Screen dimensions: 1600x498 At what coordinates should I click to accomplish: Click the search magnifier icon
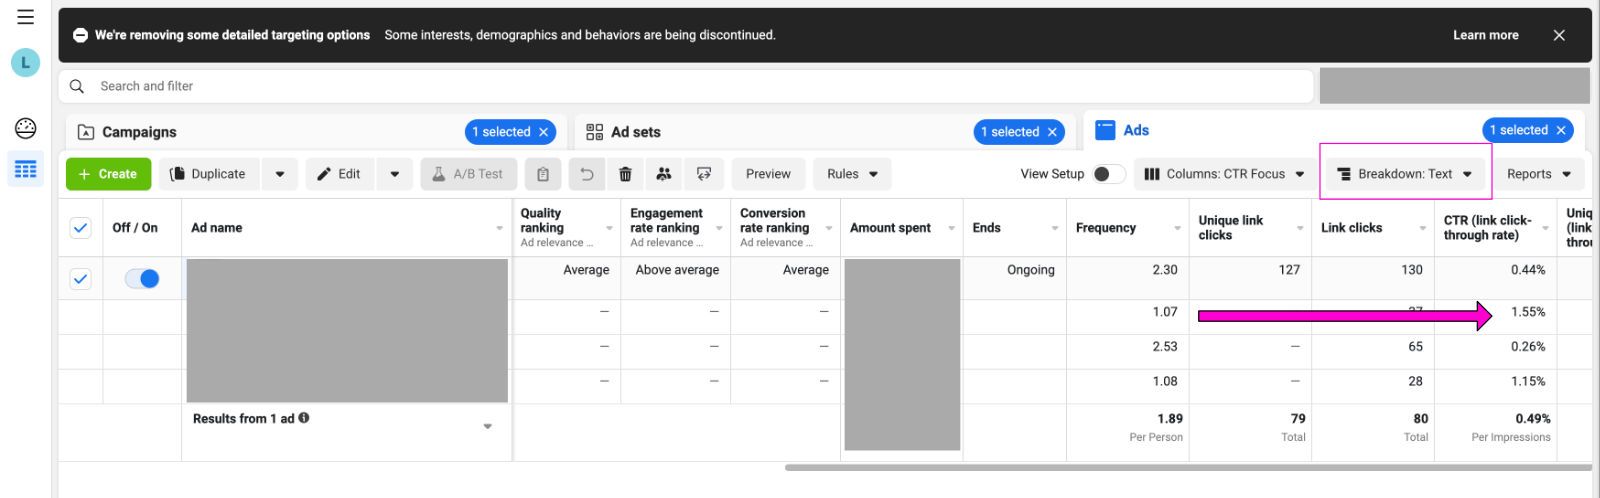[x=77, y=86]
